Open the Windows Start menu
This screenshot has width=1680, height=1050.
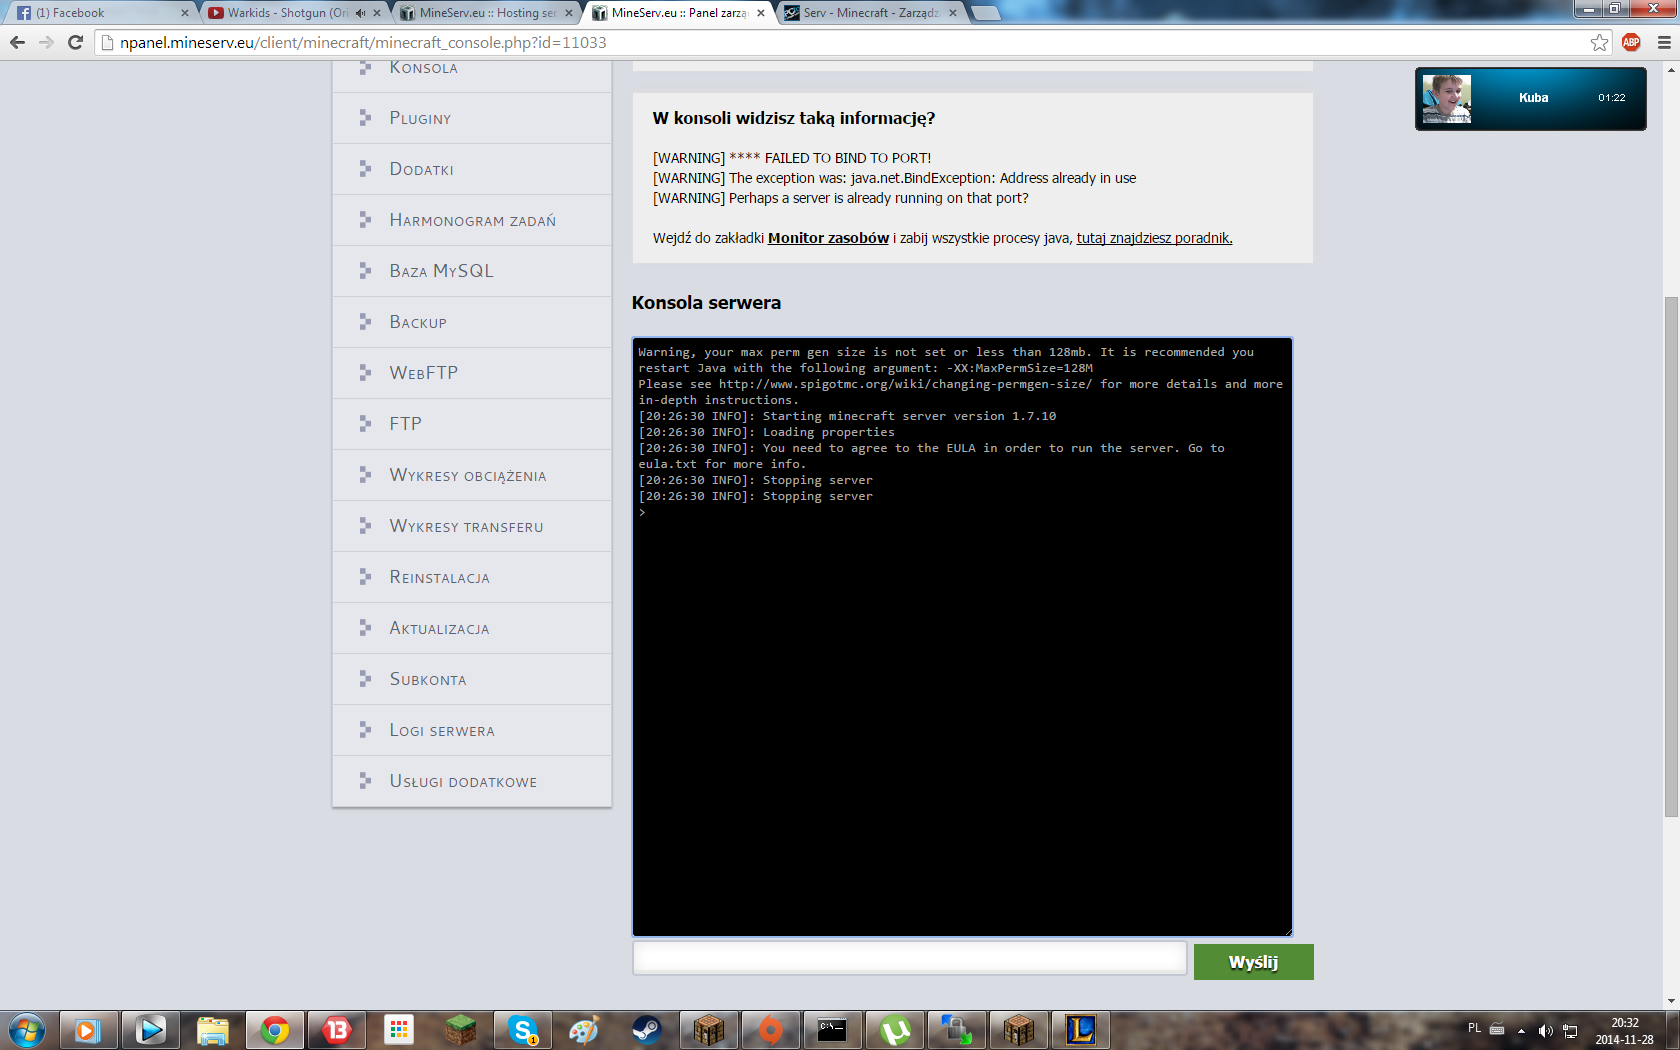[27, 1030]
